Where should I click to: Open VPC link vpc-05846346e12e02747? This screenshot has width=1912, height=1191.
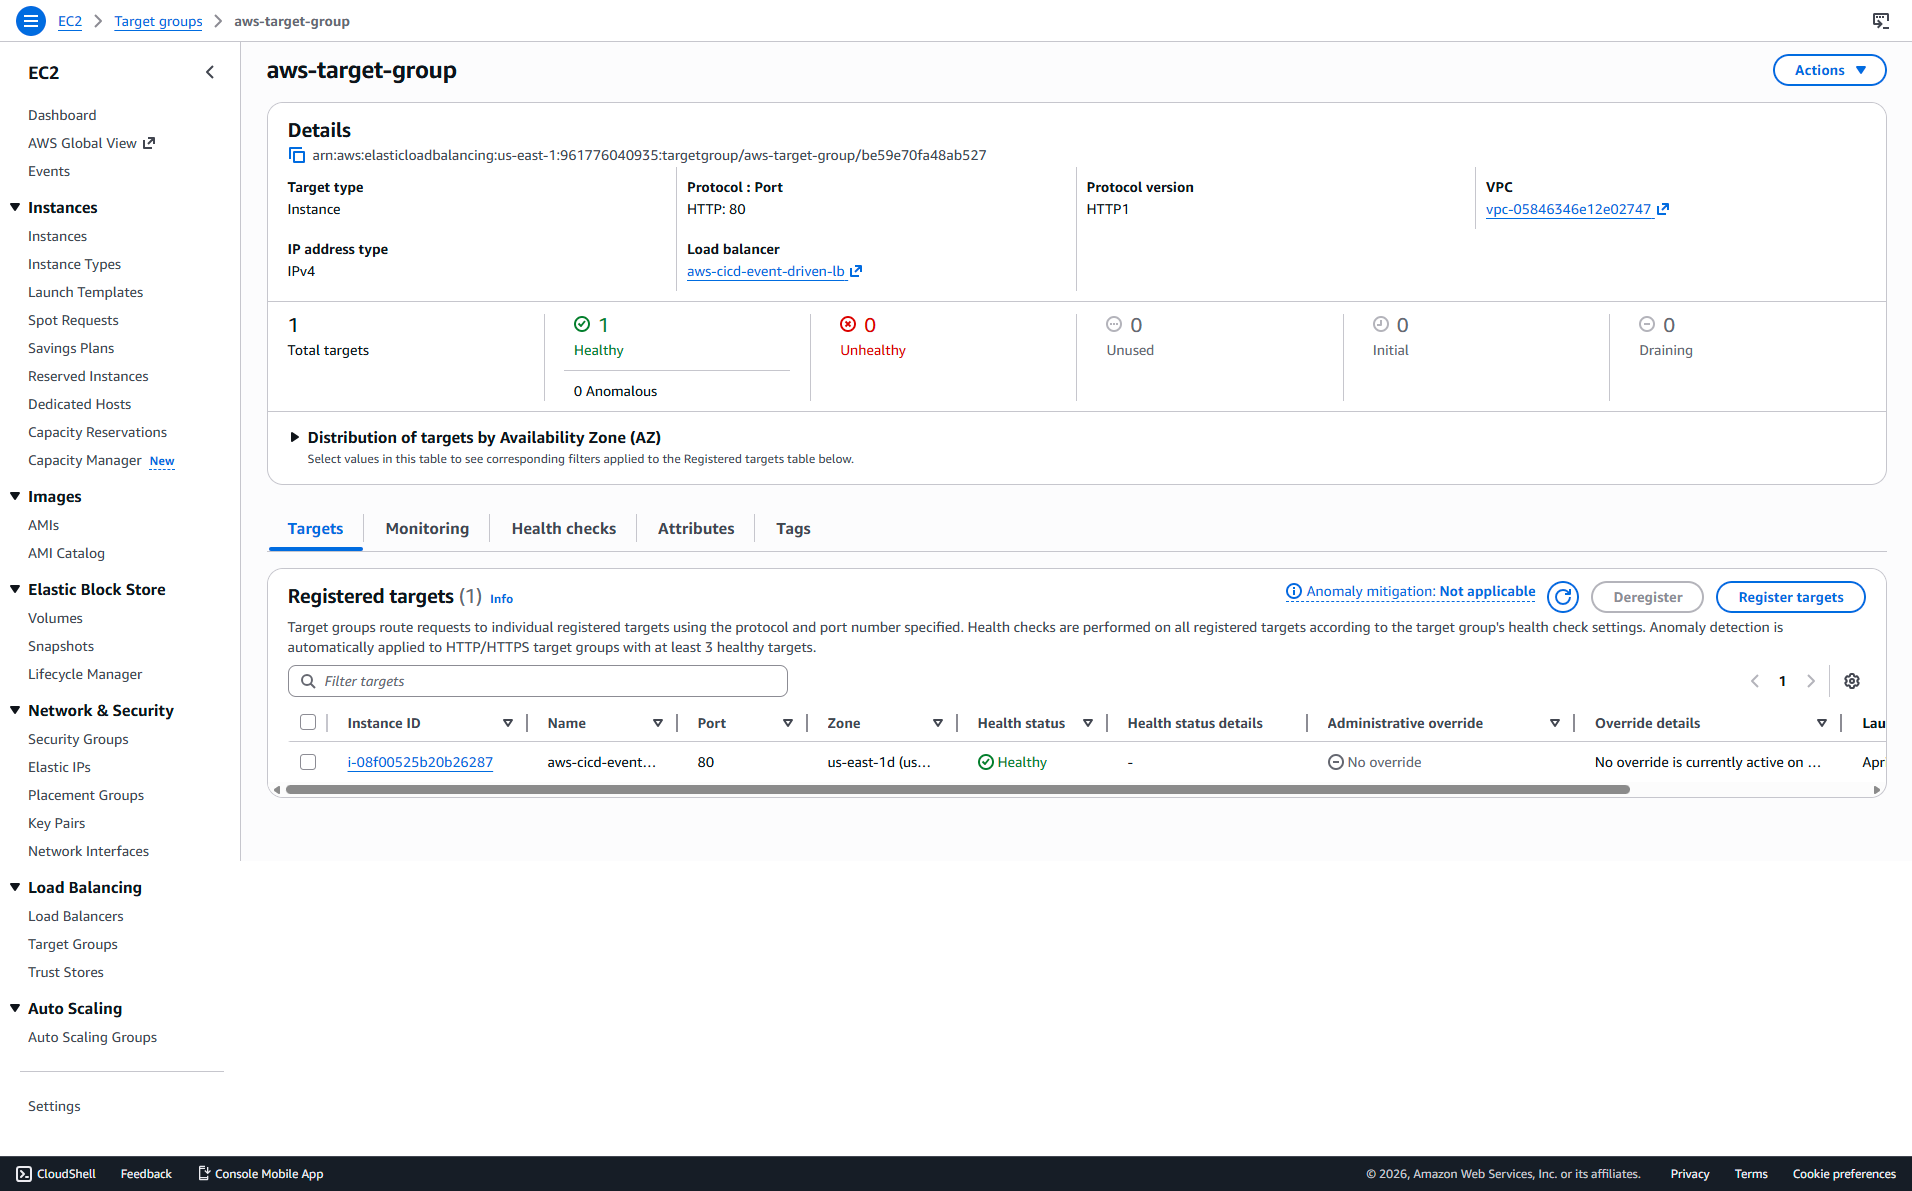1568,209
